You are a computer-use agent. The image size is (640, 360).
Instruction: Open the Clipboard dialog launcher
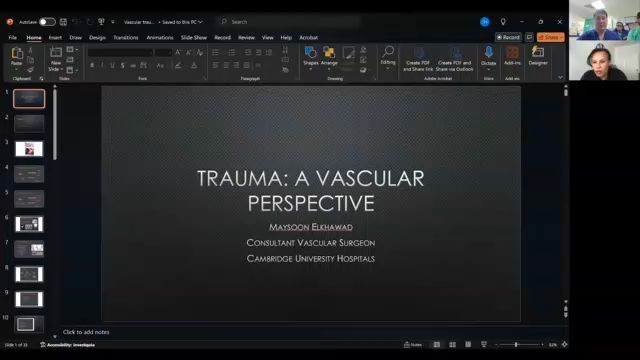[41, 78]
